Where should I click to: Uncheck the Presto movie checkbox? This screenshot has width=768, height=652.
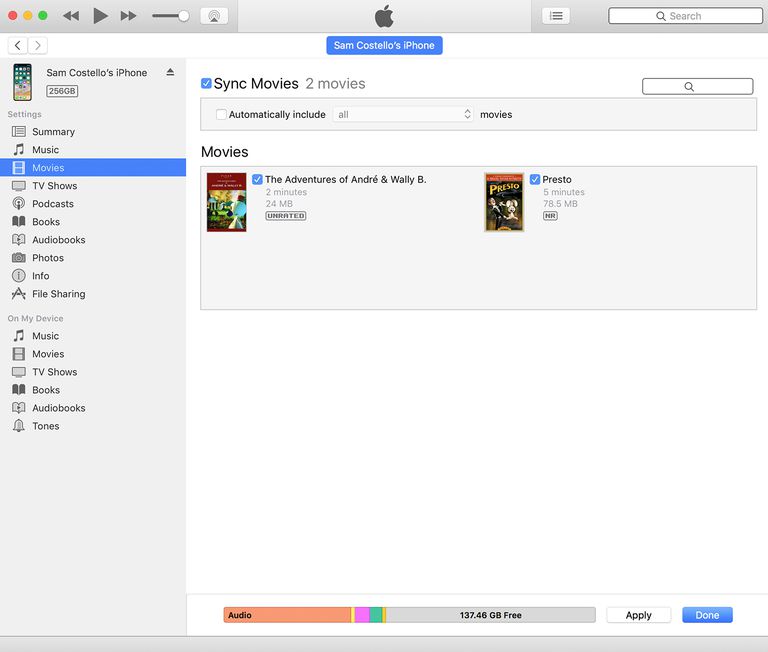535,179
